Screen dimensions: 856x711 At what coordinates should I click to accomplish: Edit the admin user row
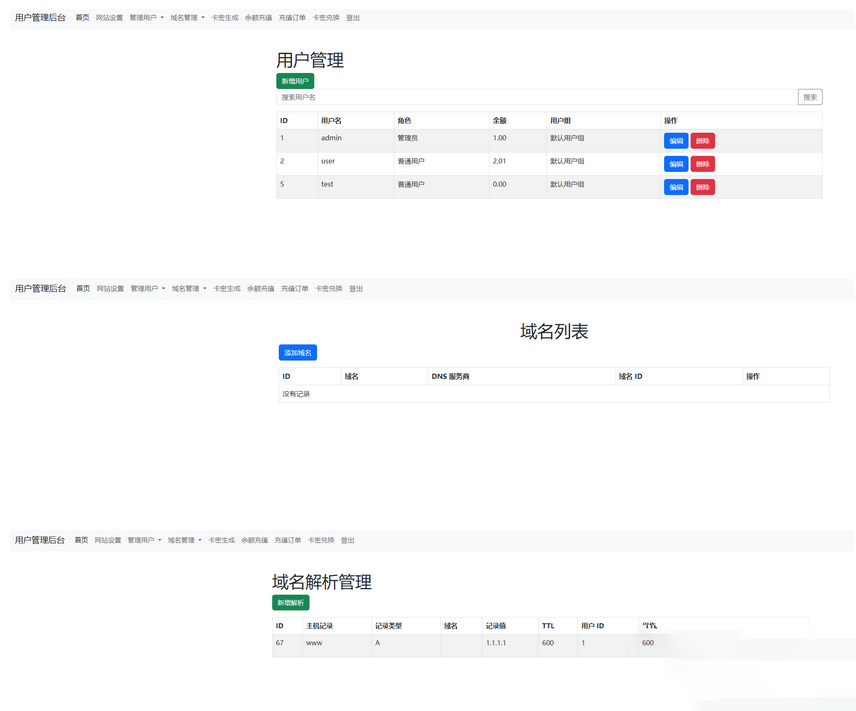click(x=676, y=141)
